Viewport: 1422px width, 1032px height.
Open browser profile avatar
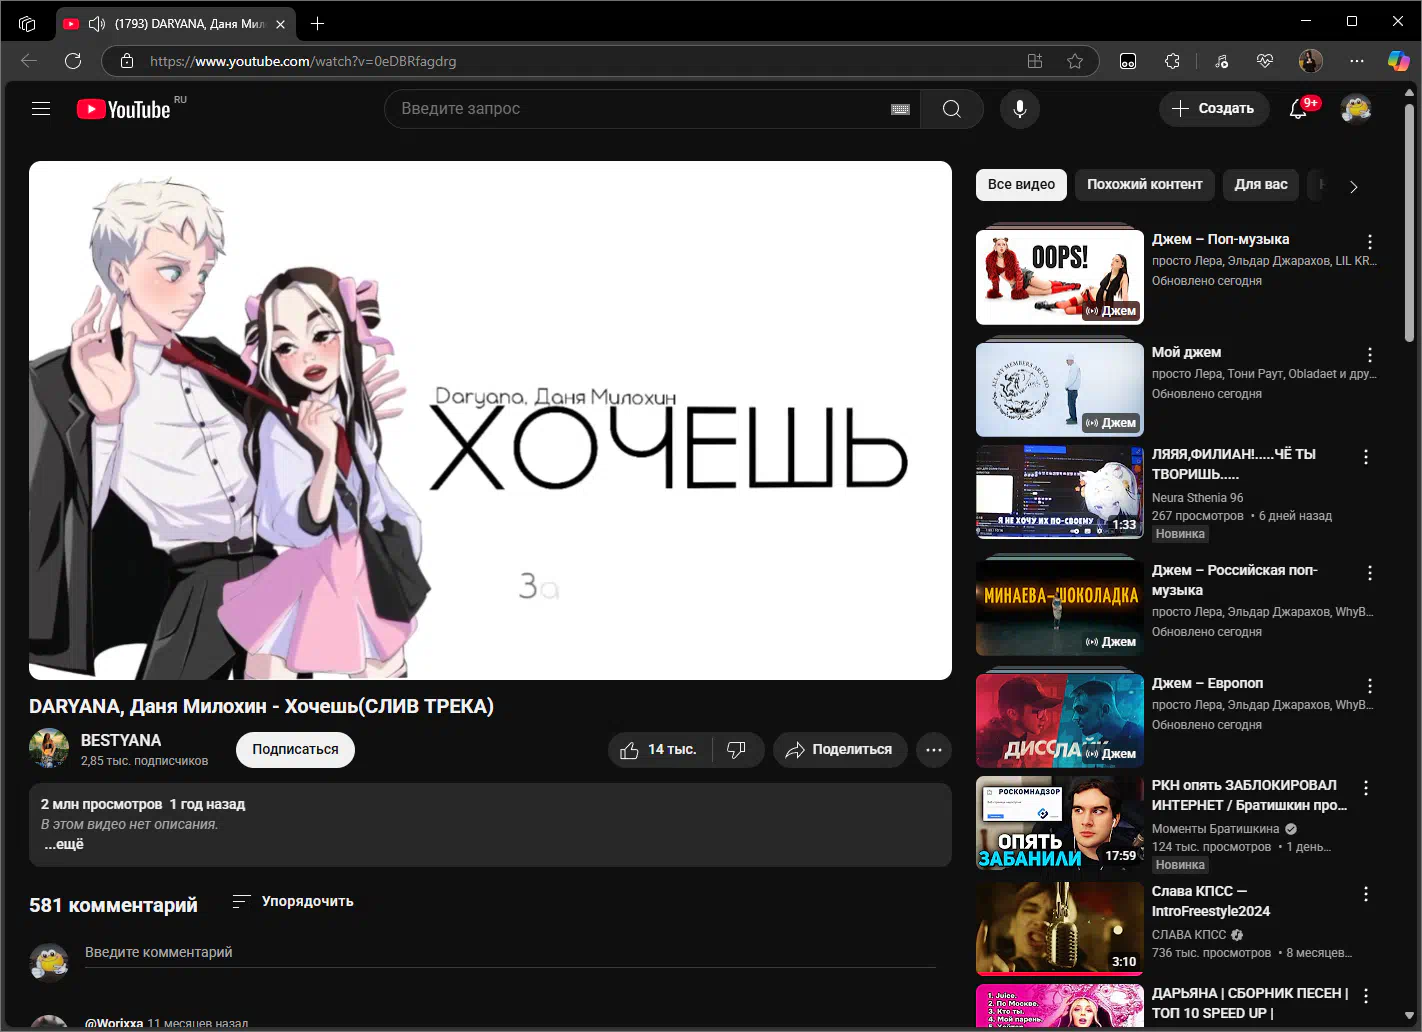point(1310,61)
